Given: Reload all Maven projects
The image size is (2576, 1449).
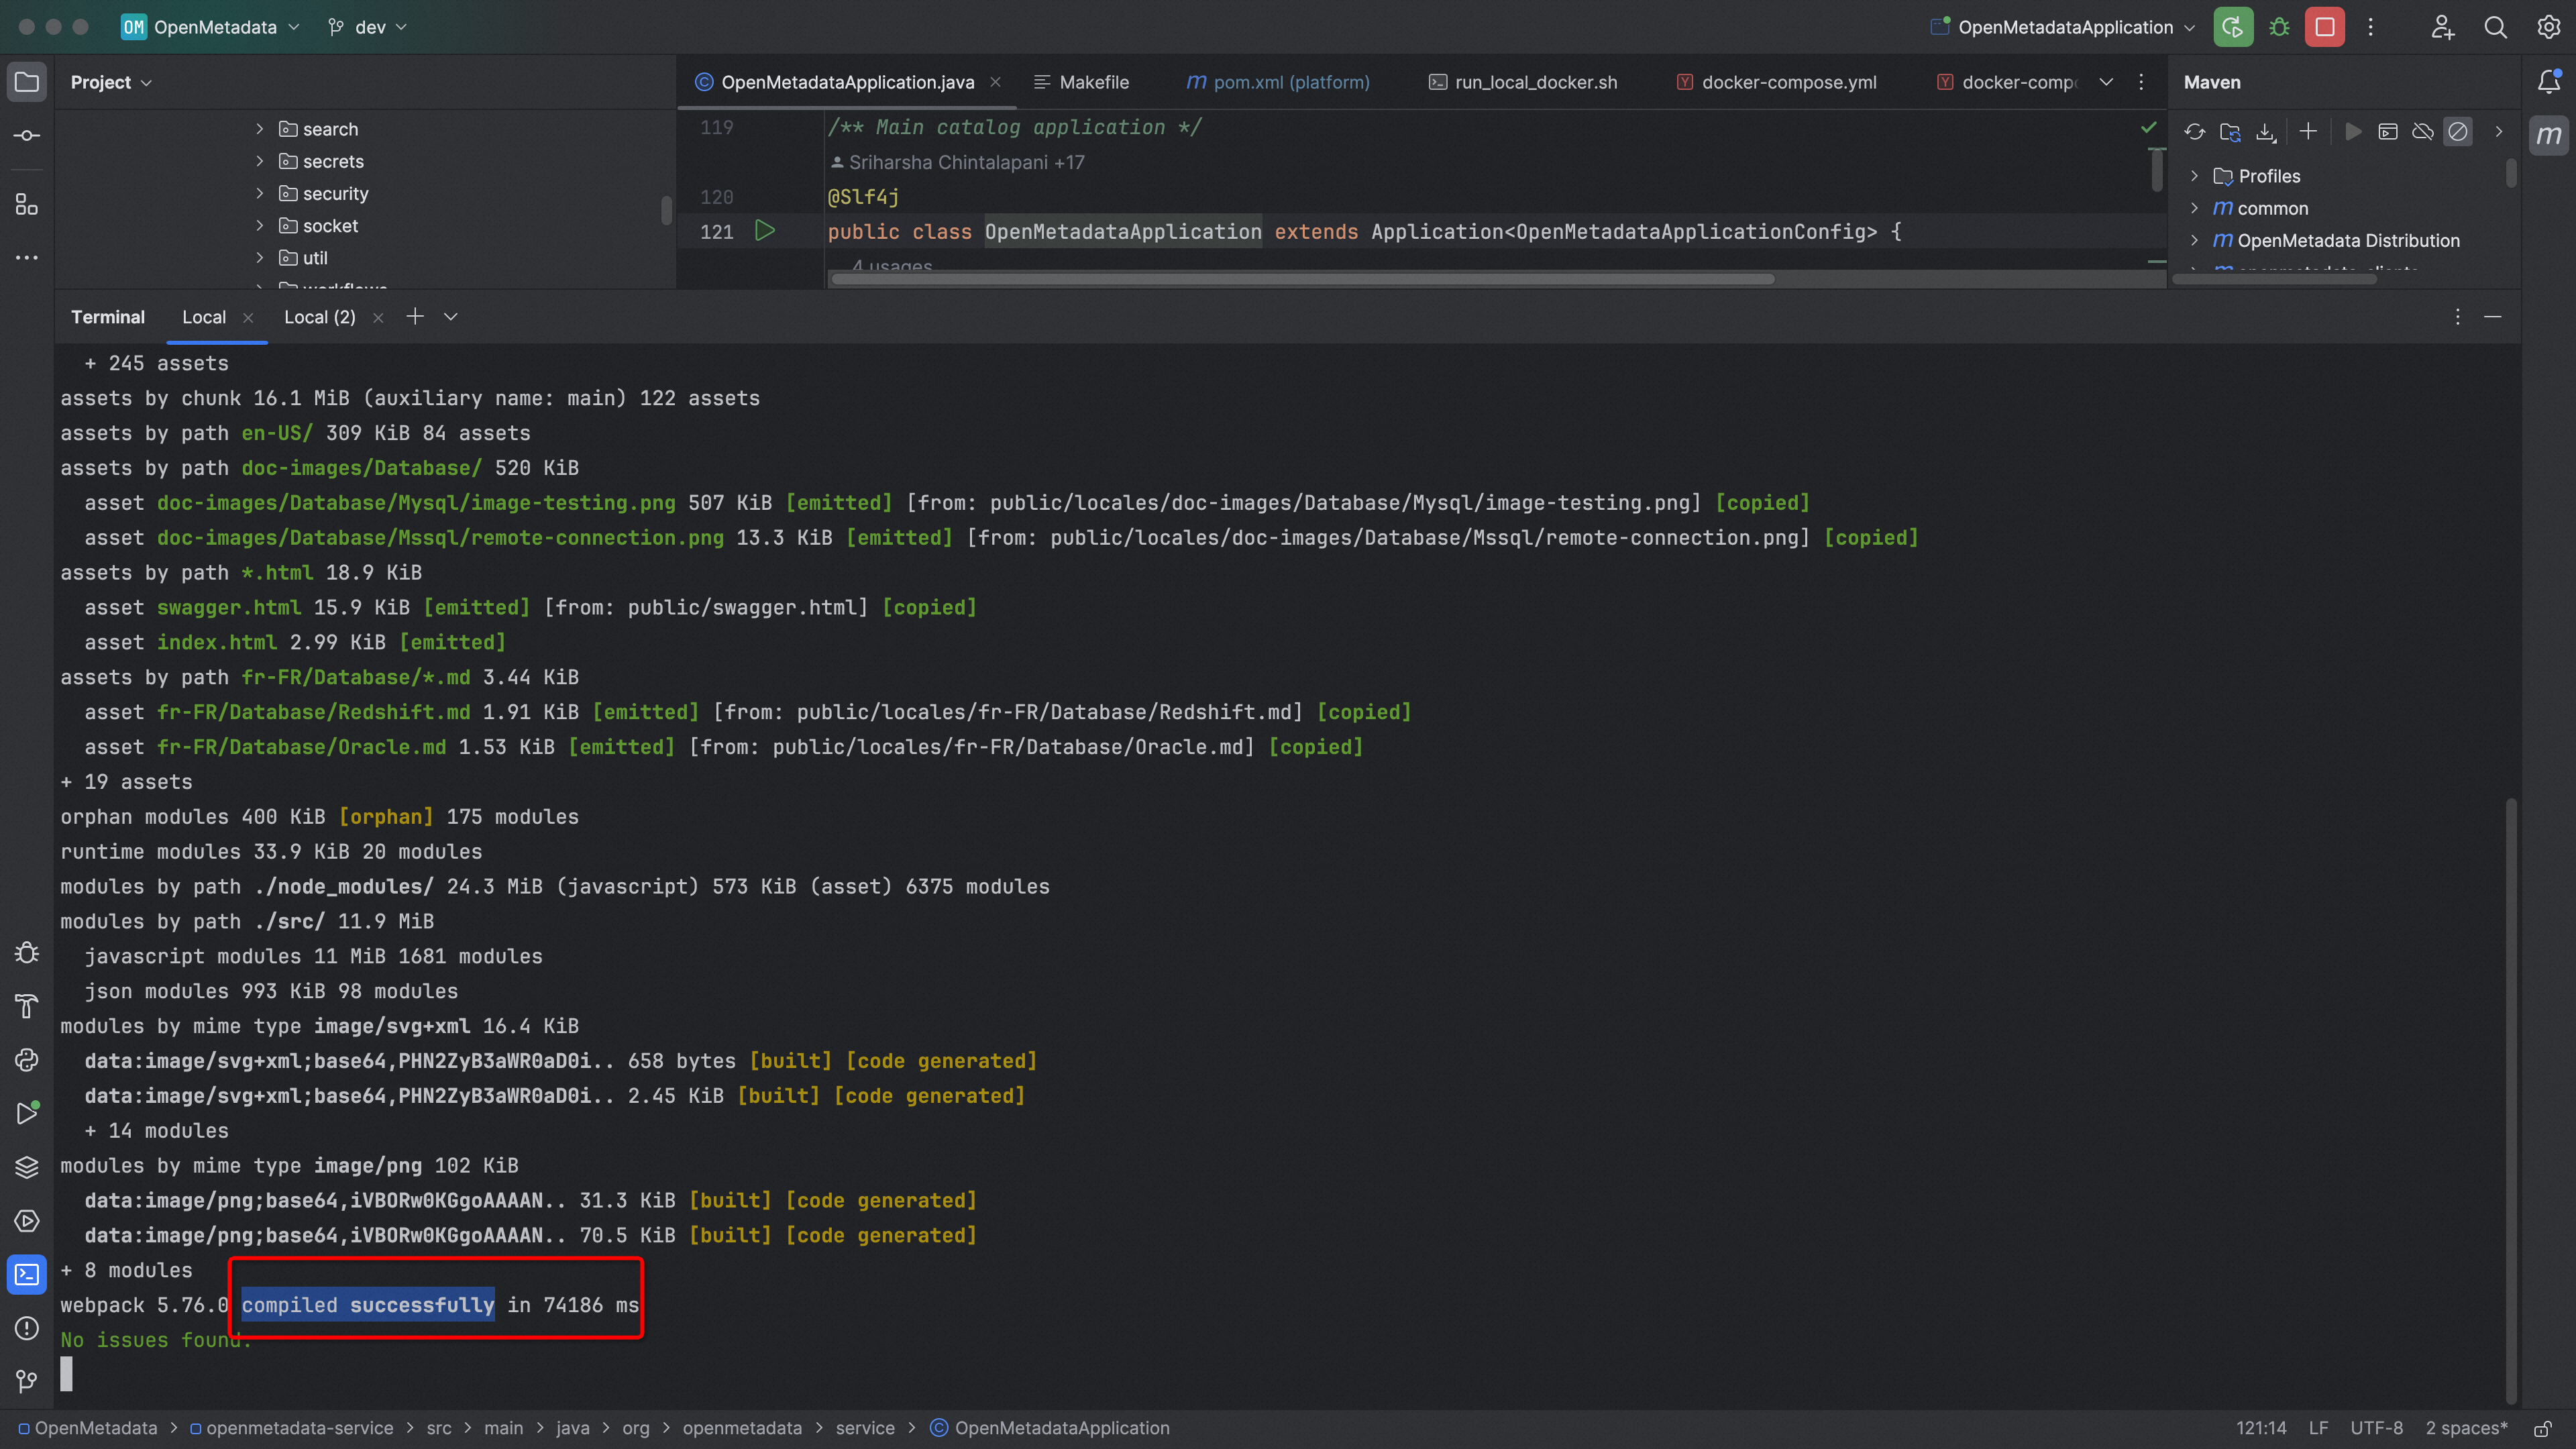Looking at the screenshot, I should tap(2194, 132).
